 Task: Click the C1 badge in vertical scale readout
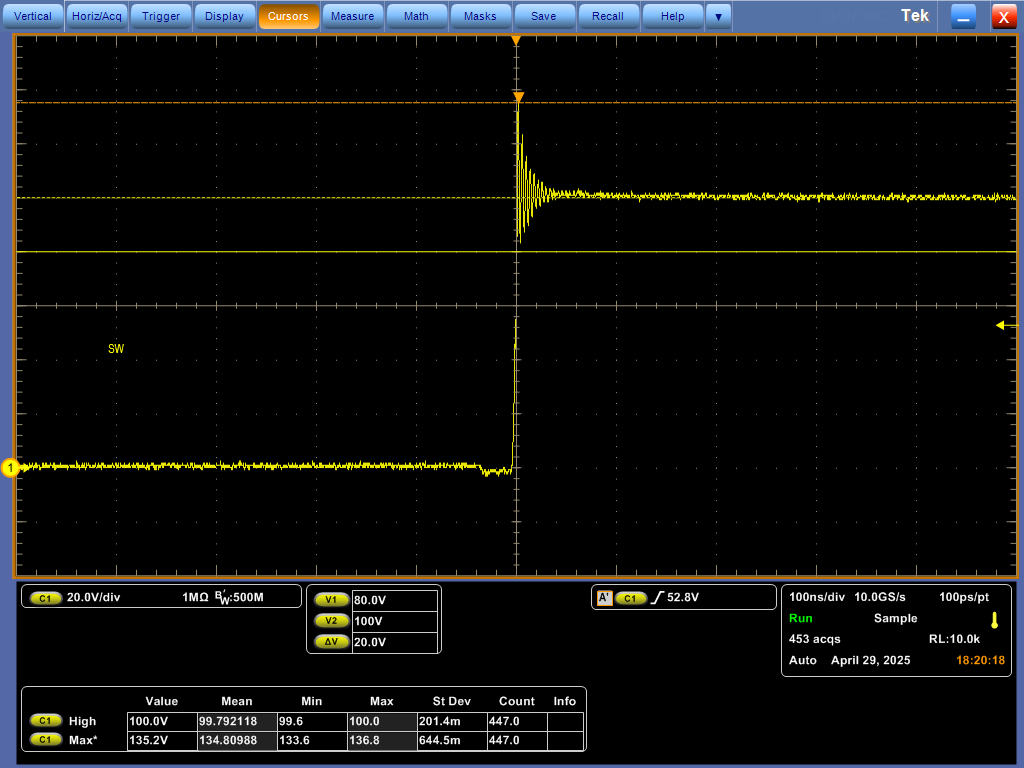(45, 598)
